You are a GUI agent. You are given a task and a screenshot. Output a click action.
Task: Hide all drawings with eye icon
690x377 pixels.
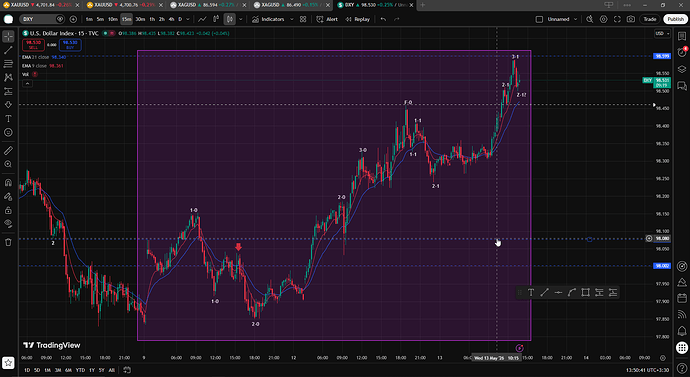coord(8,223)
